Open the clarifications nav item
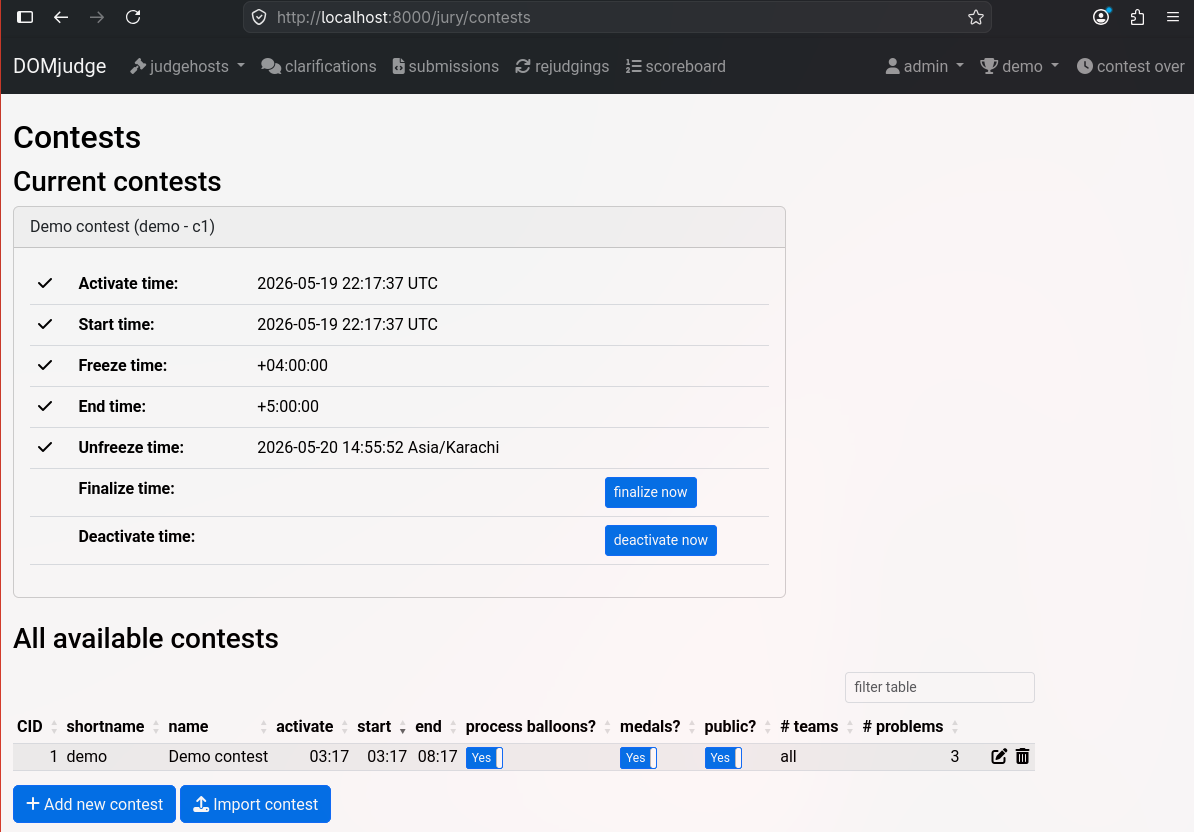This screenshot has height=832, width=1194. [318, 66]
